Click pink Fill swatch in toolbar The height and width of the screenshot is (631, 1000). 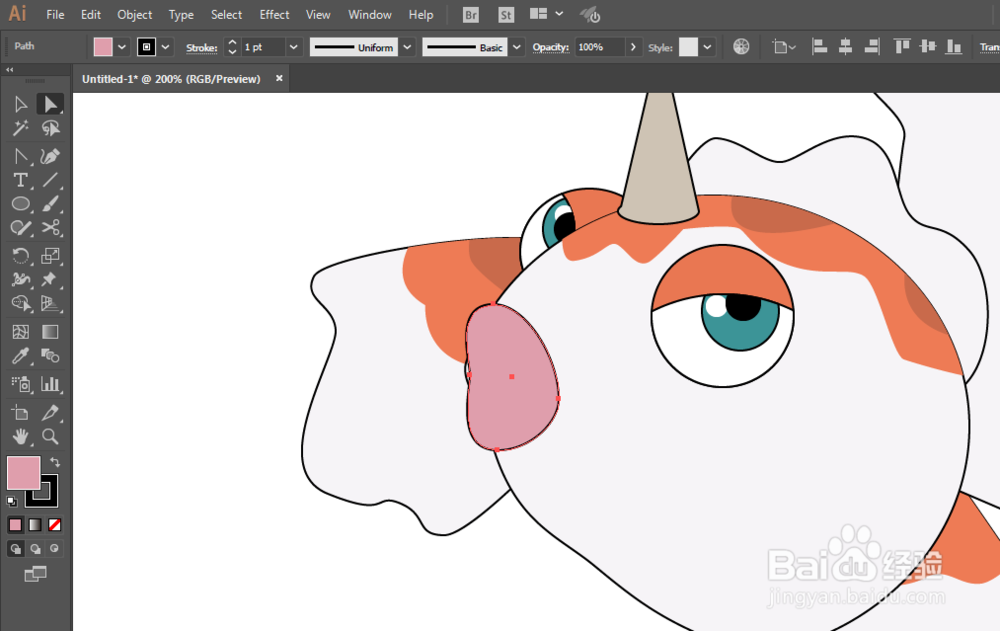[x=22, y=472]
